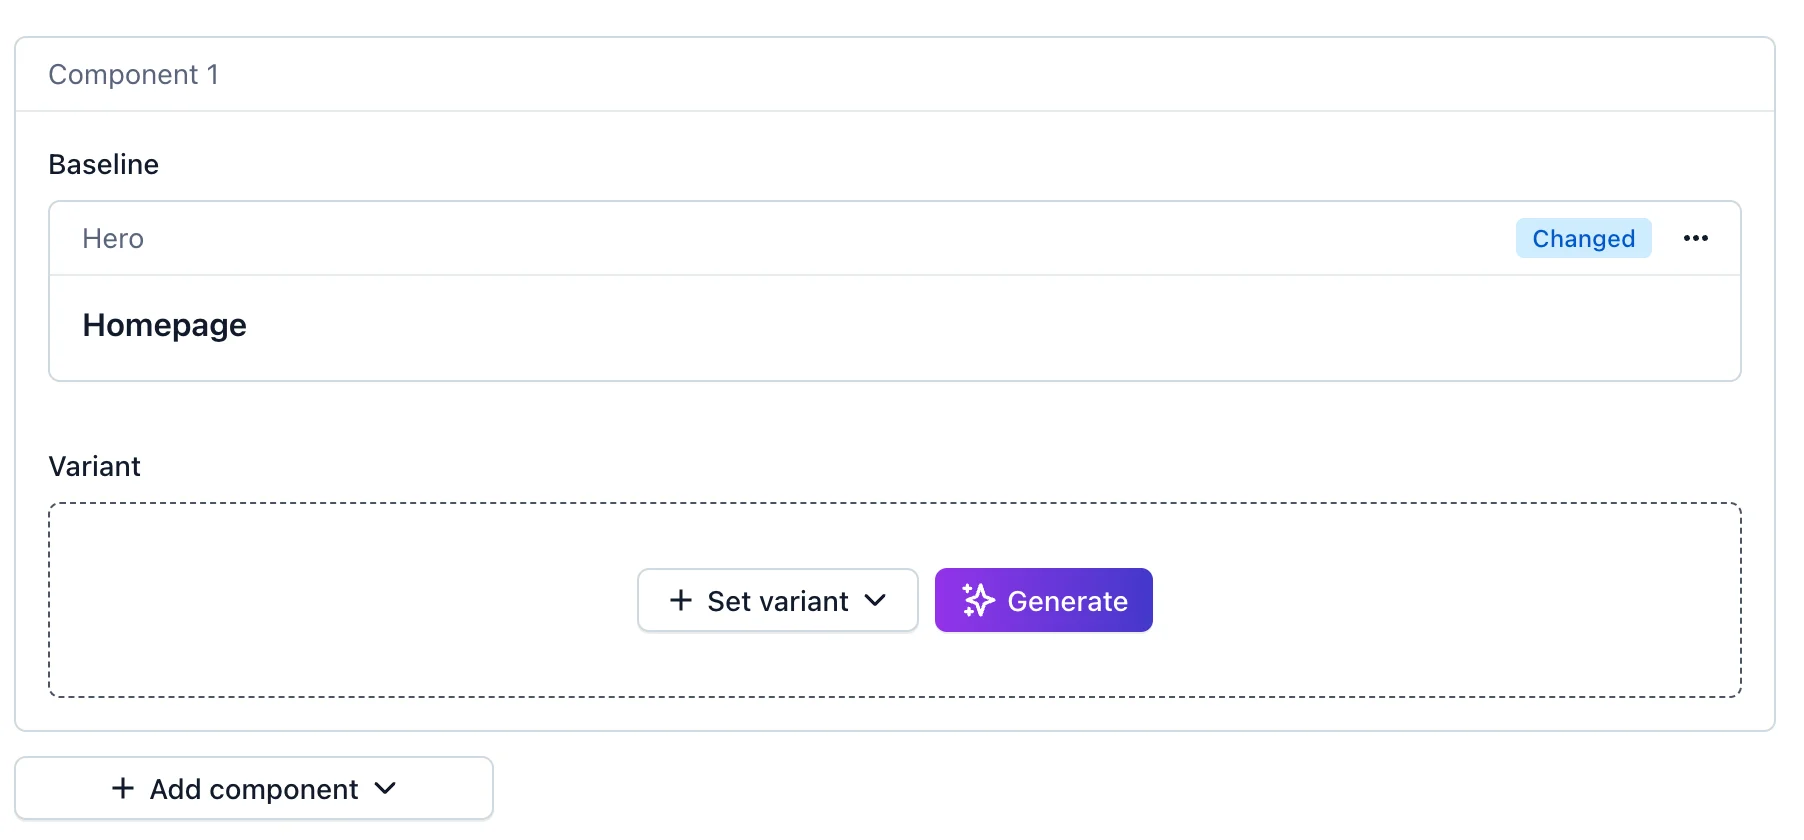
Task: Click the Baseline section heading
Action: [103, 164]
